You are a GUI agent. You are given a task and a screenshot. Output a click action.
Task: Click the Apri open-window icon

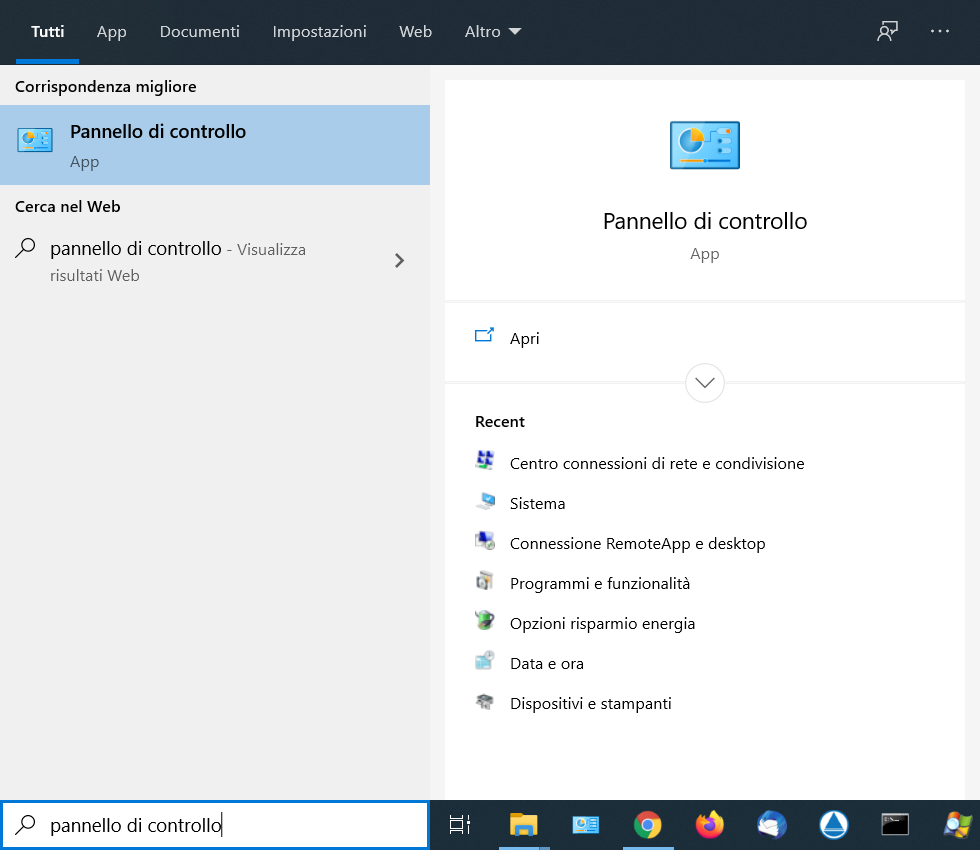click(x=484, y=336)
